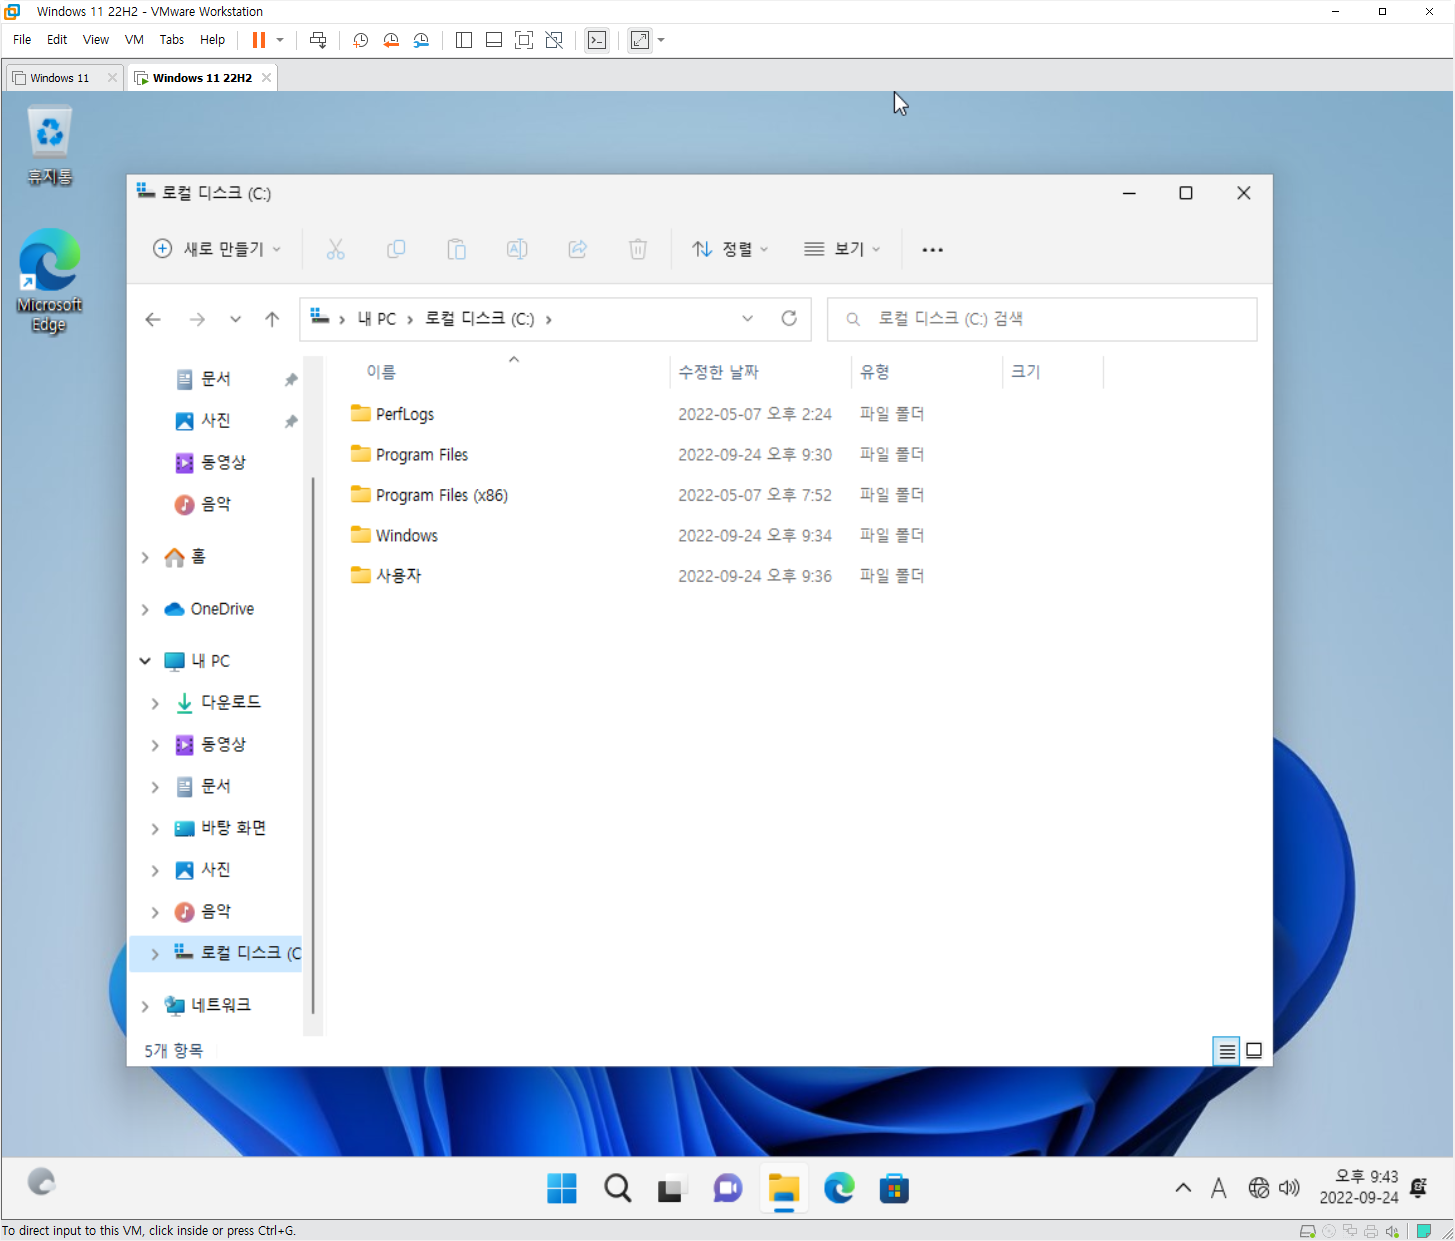The image size is (1455, 1241).
Task: Click the navigation pane scrollbar
Action: click(x=313, y=745)
